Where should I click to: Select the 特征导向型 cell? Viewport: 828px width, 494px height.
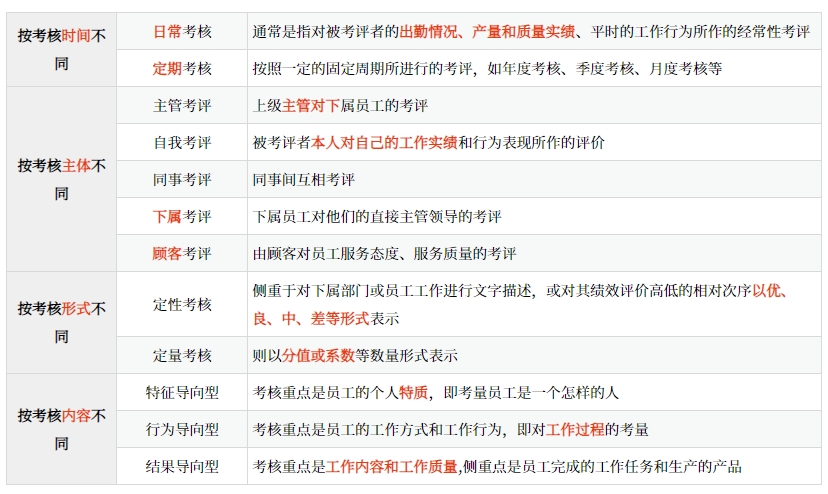182,392
